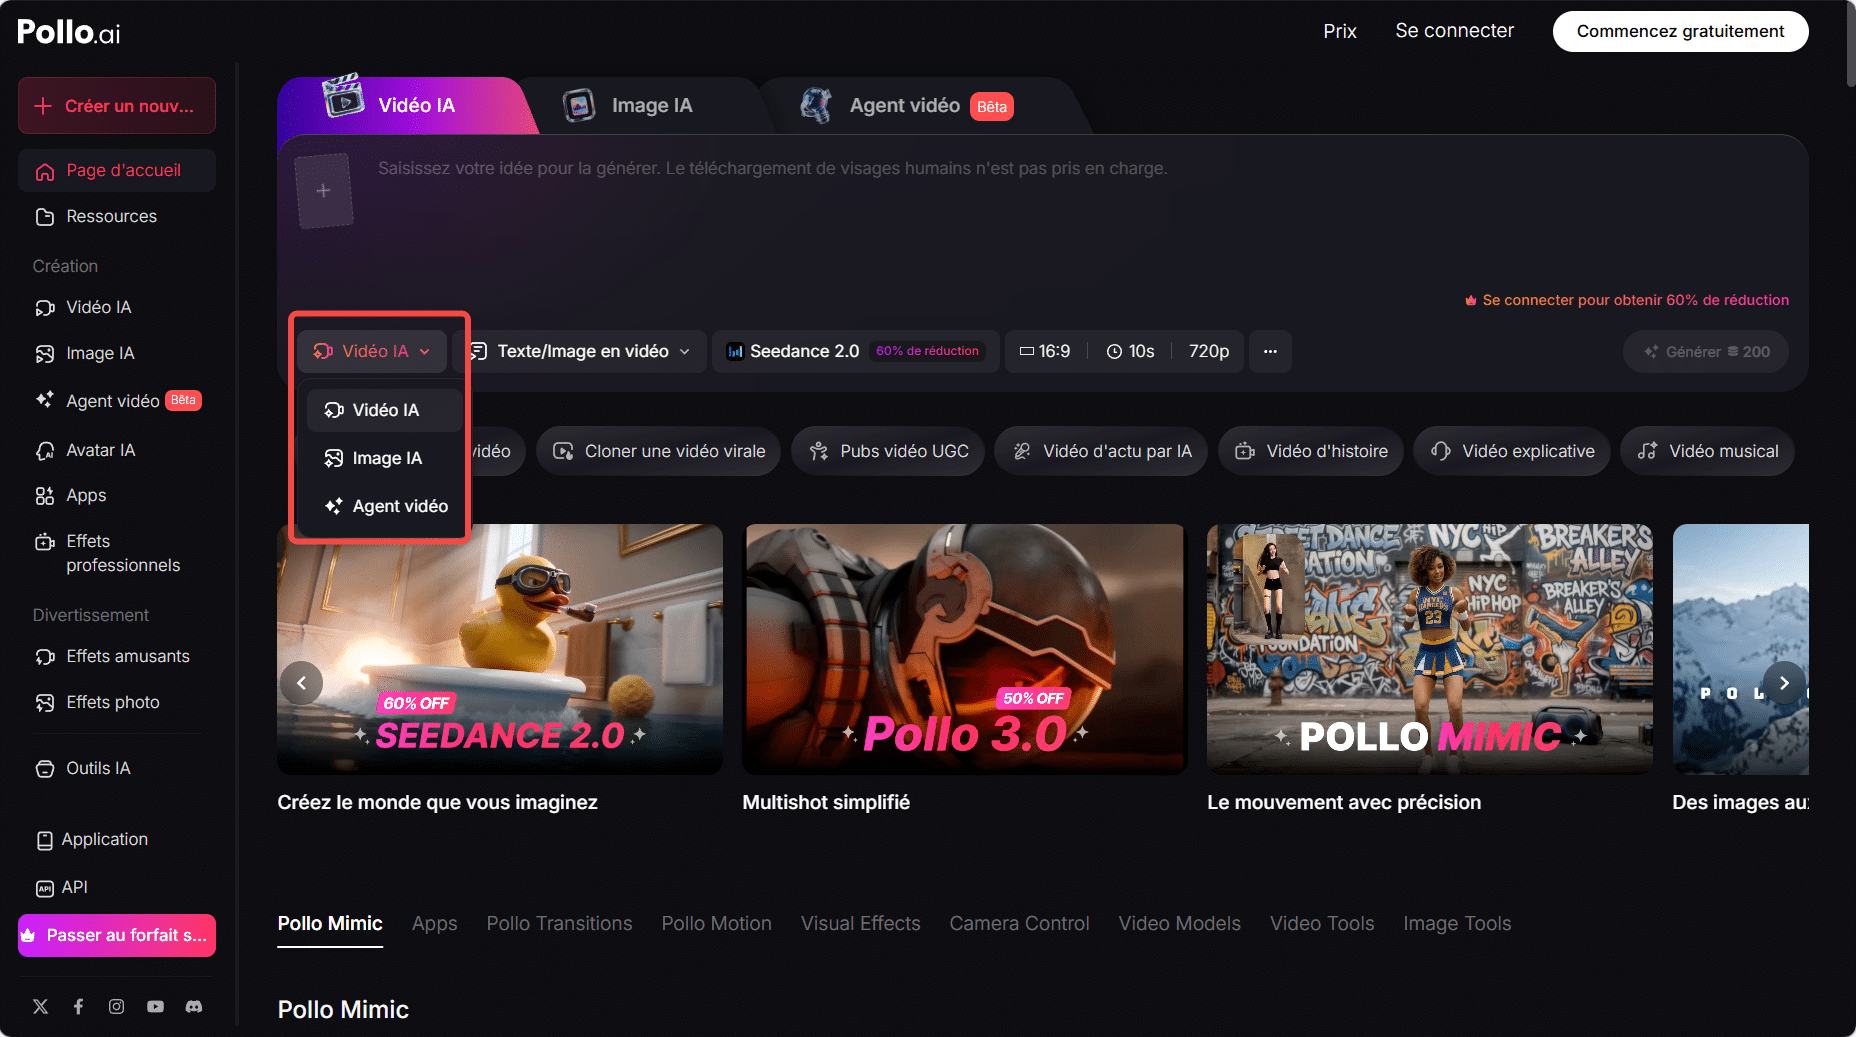Choose Vidéo d'actu par IA chip
Viewport: 1856px width, 1037px height.
(x=1102, y=451)
